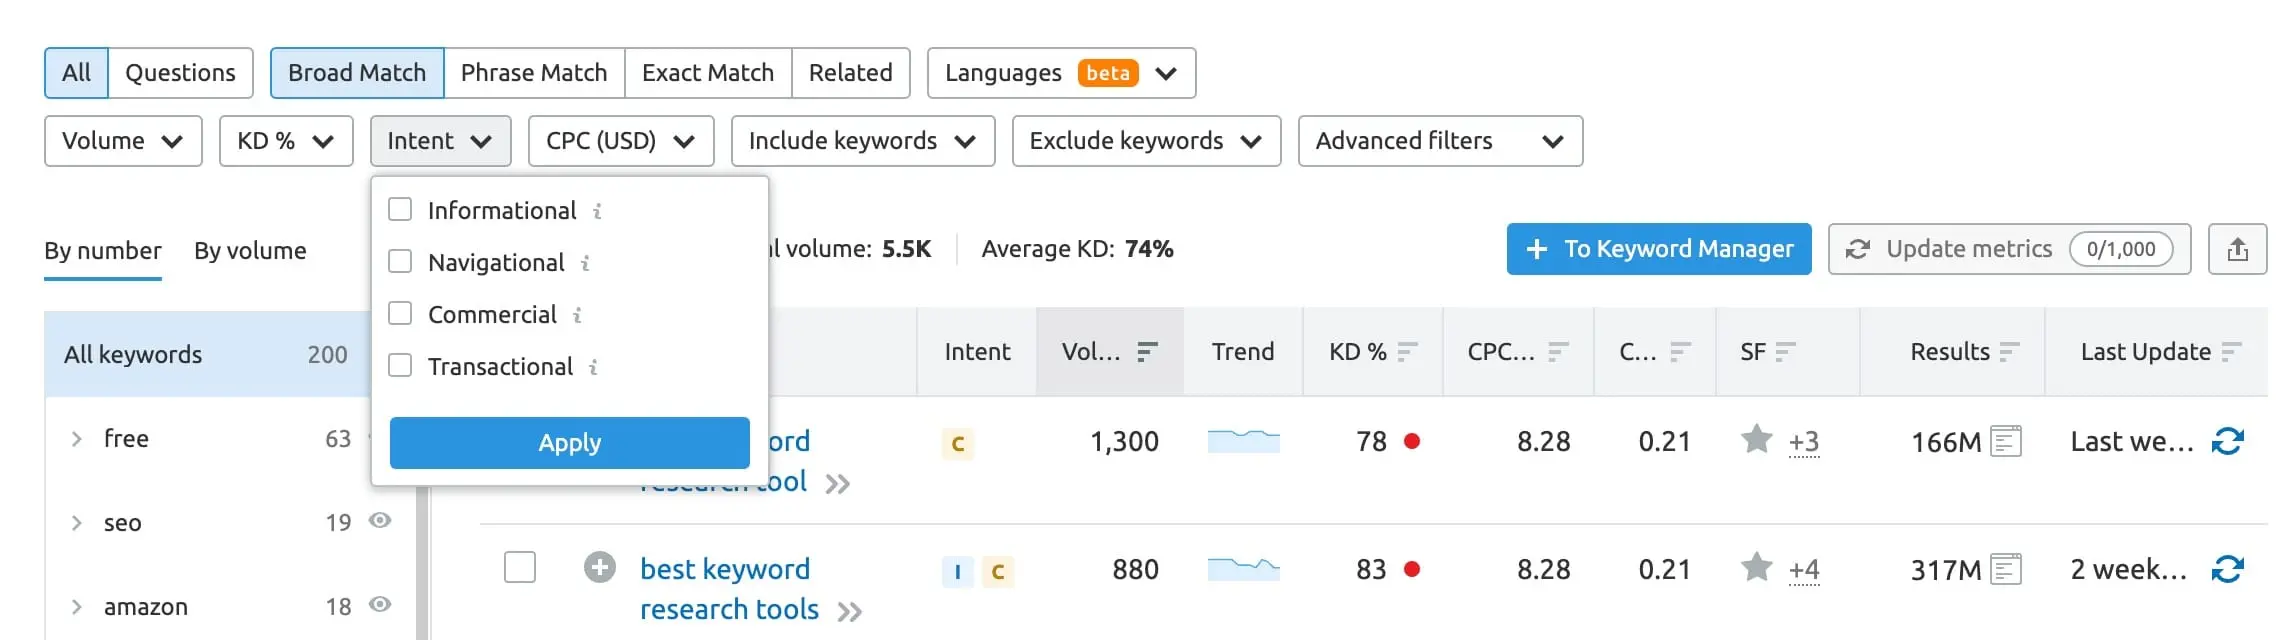
Task: Click the To Keyword Manager button
Action: [1658, 249]
